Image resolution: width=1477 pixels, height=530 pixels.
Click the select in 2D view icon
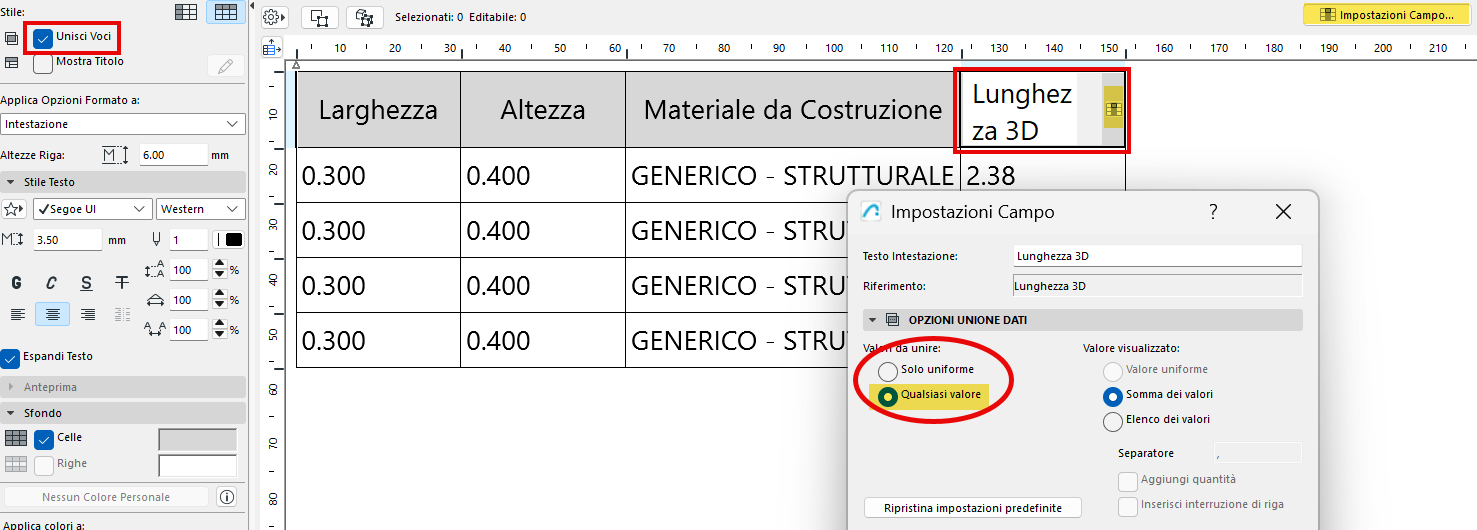pyautogui.click(x=319, y=17)
